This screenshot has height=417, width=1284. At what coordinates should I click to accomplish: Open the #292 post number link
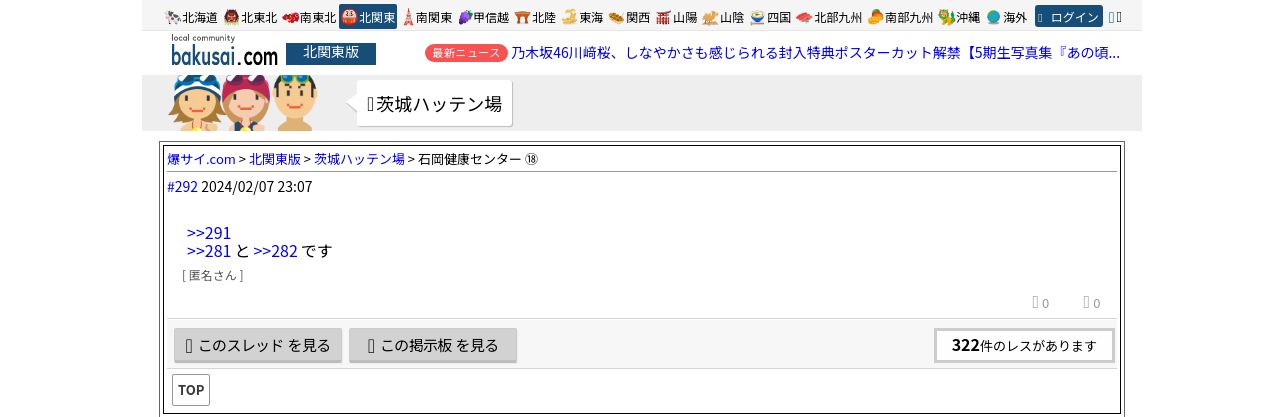[182, 187]
